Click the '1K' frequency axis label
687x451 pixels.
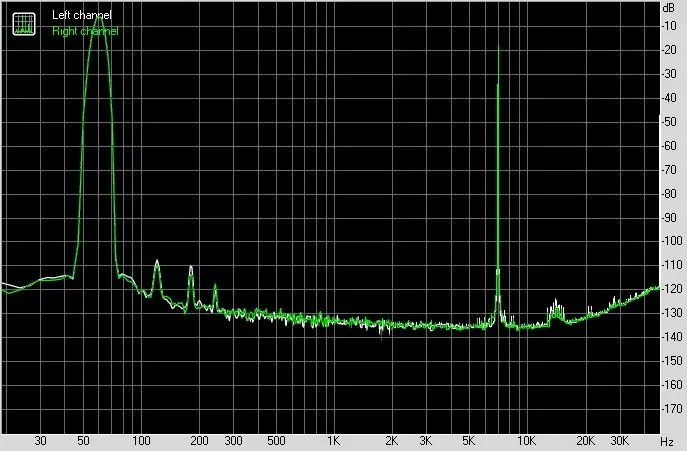tap(333, 441)
